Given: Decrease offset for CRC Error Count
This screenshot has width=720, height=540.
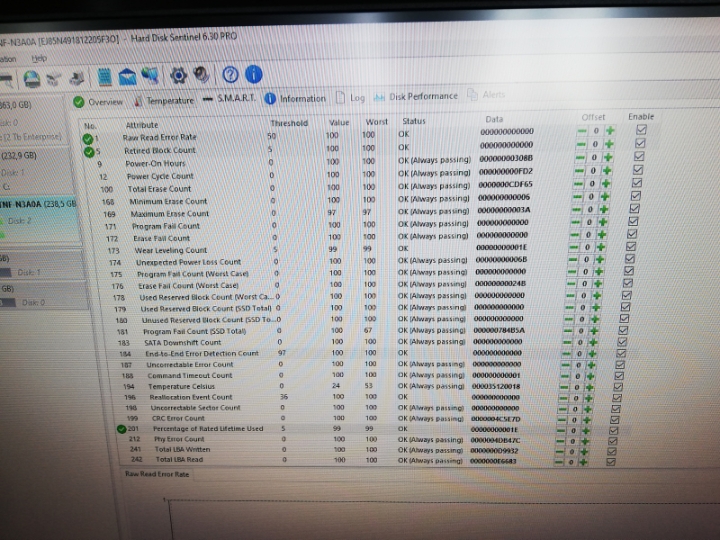Looking at the screenshot, I should 561,420.
